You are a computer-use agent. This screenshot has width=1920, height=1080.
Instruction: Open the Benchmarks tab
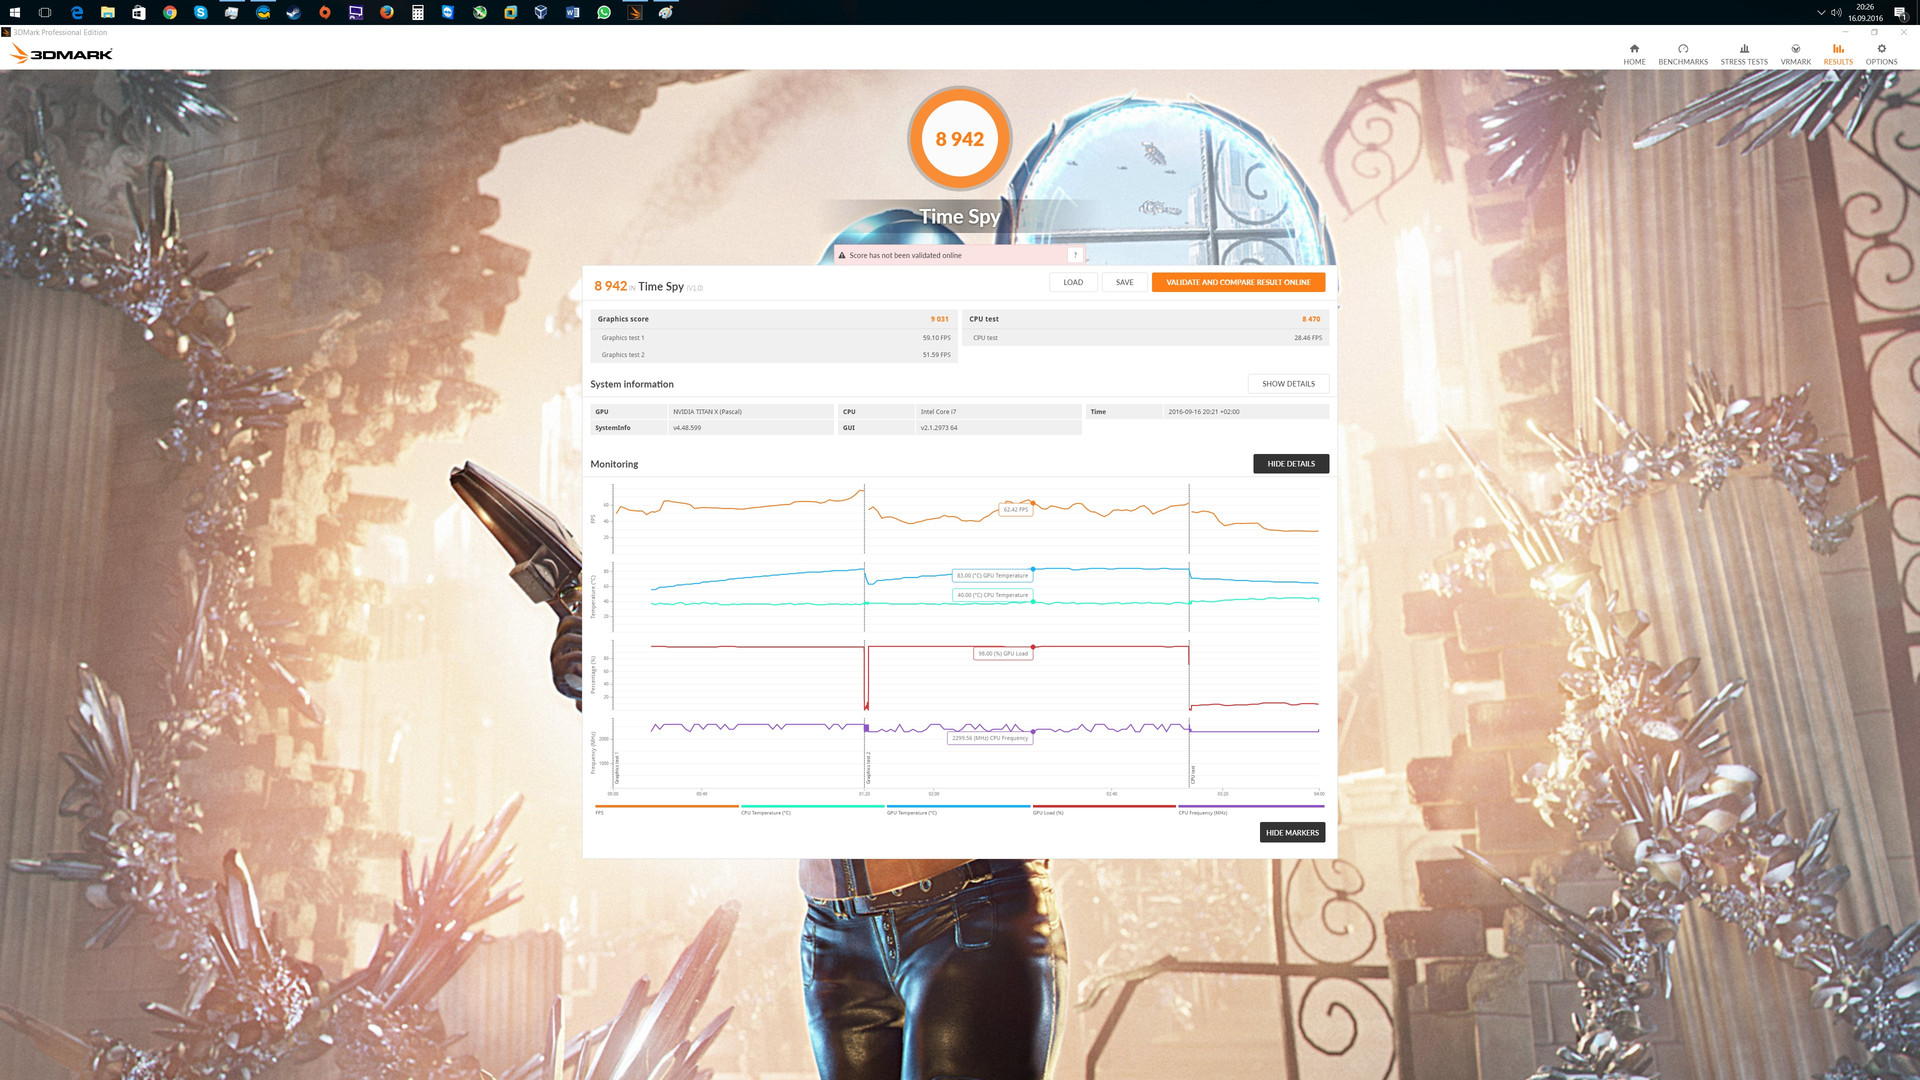(x=1683, y=54)
